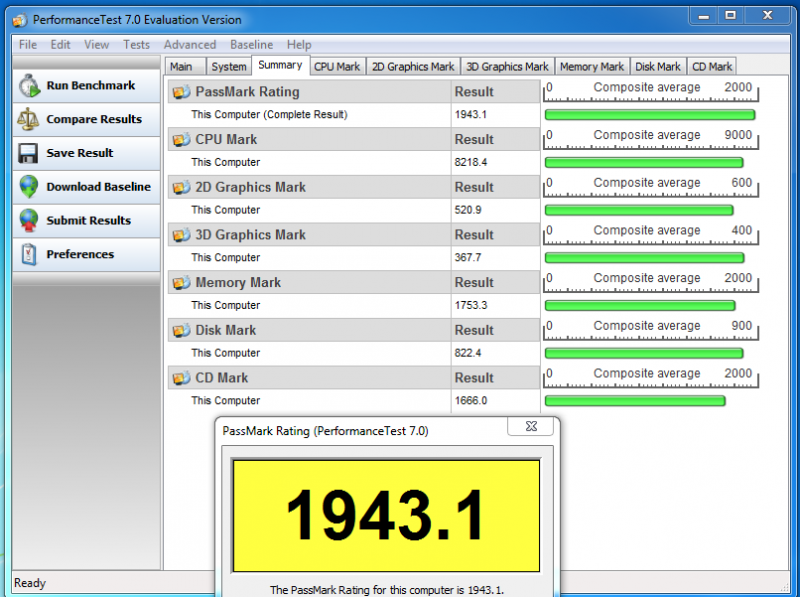
Task: Click the Run Benchmark button label
Action: (x=91, y=86)
